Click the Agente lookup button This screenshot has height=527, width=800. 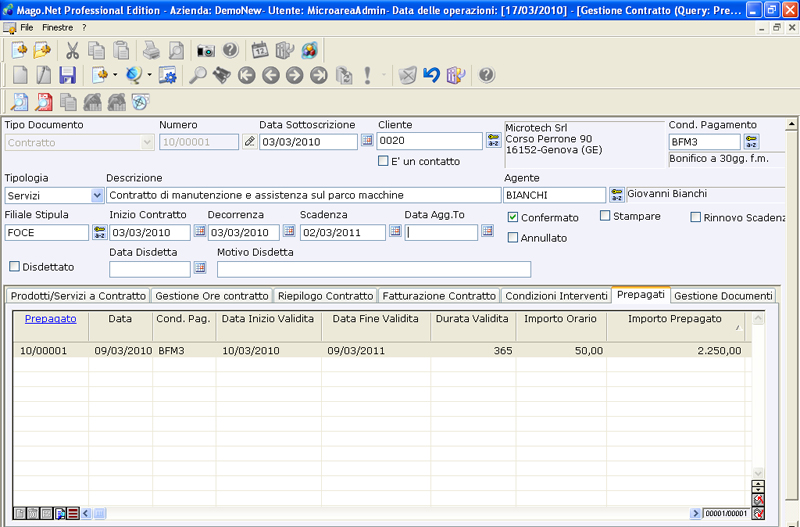click(x=617, y=194)
